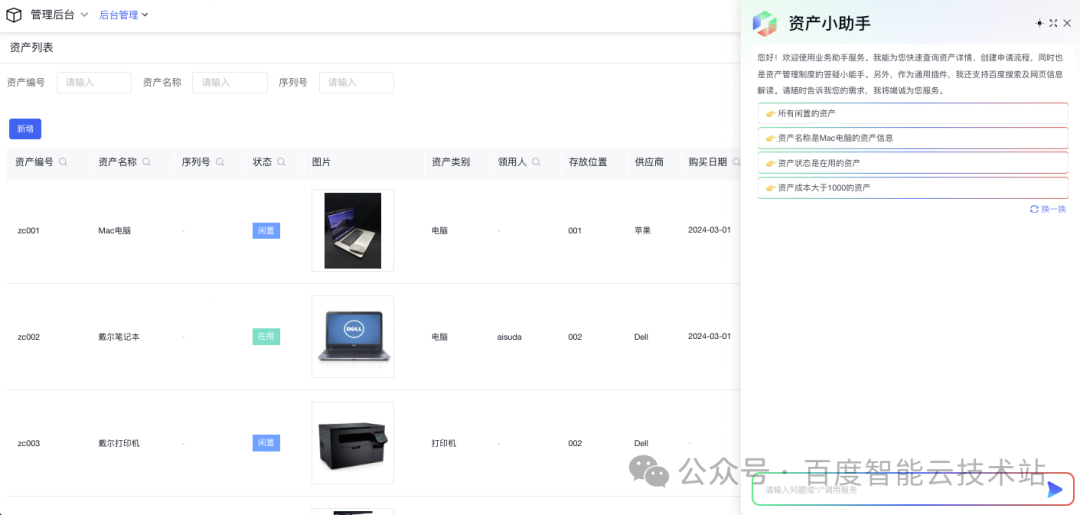Screen dimensions: 1080x515
Task: Click the cube logo icon beside 管理后台
Action: point(14,14)
